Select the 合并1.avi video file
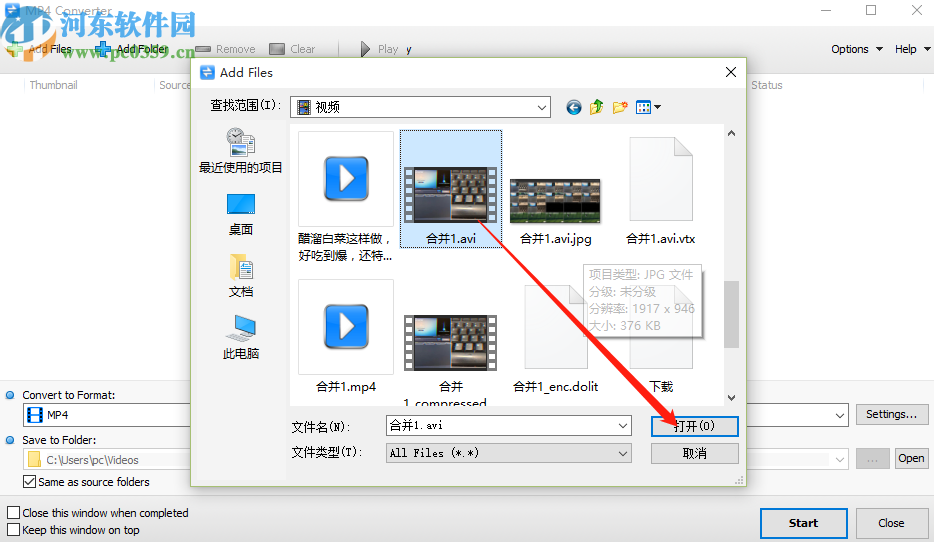 [451, 189]
